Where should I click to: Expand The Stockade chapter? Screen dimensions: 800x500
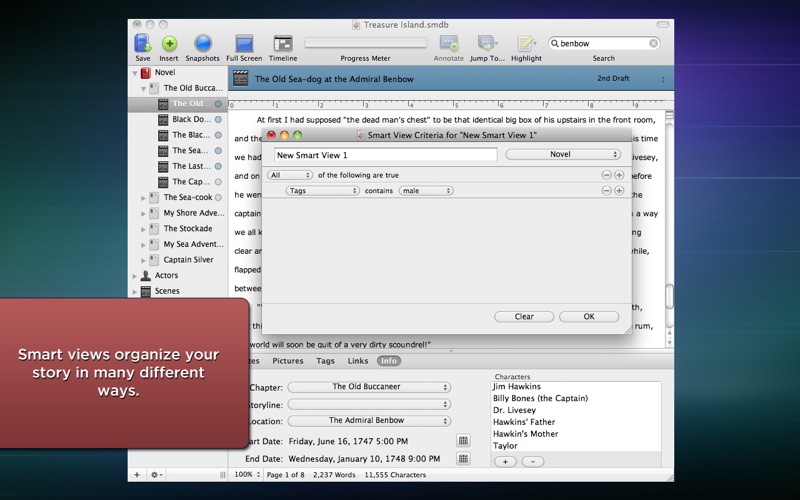click(x=143, y=229)
